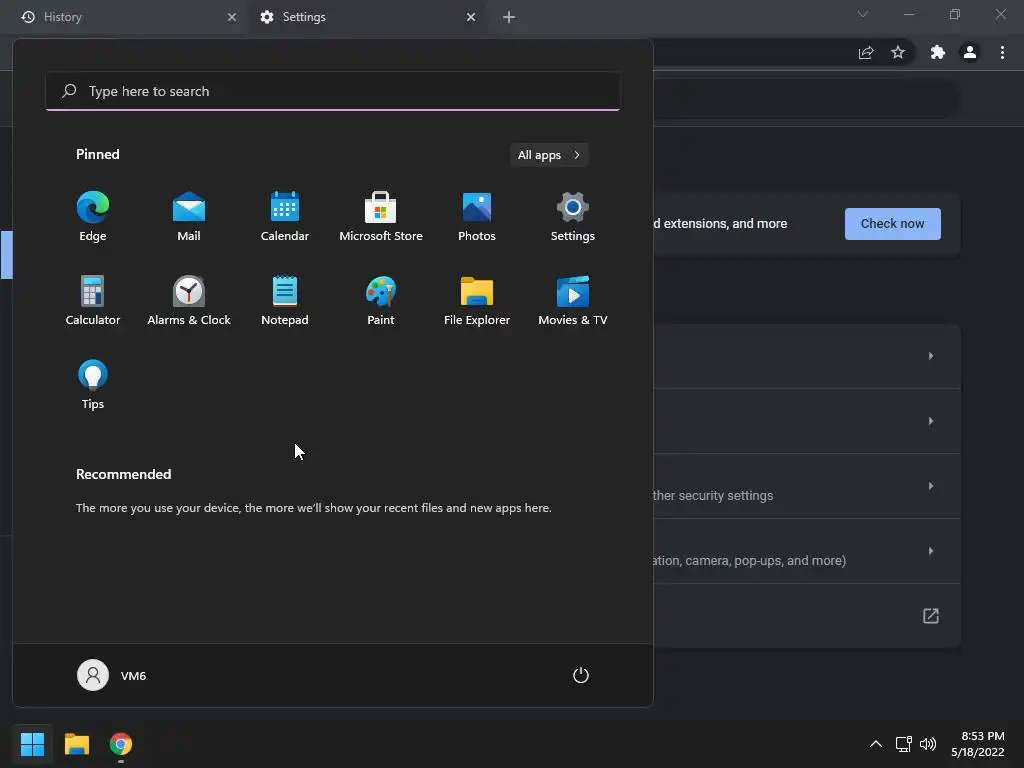
Task: Open the external link icon row in Chrome
Action: [931, 616]
